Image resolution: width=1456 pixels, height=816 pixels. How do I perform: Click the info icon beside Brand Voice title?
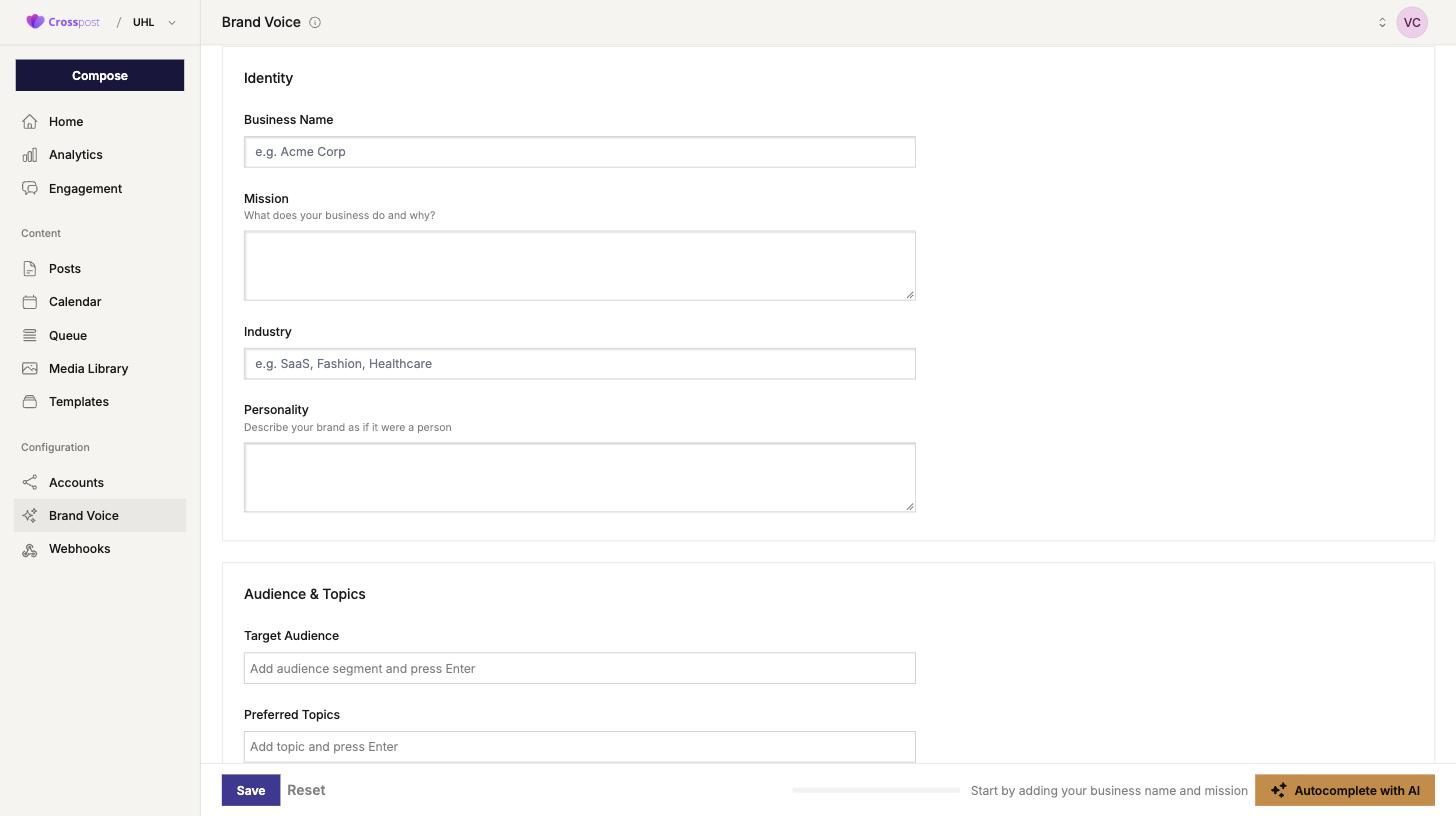(315, 22)
